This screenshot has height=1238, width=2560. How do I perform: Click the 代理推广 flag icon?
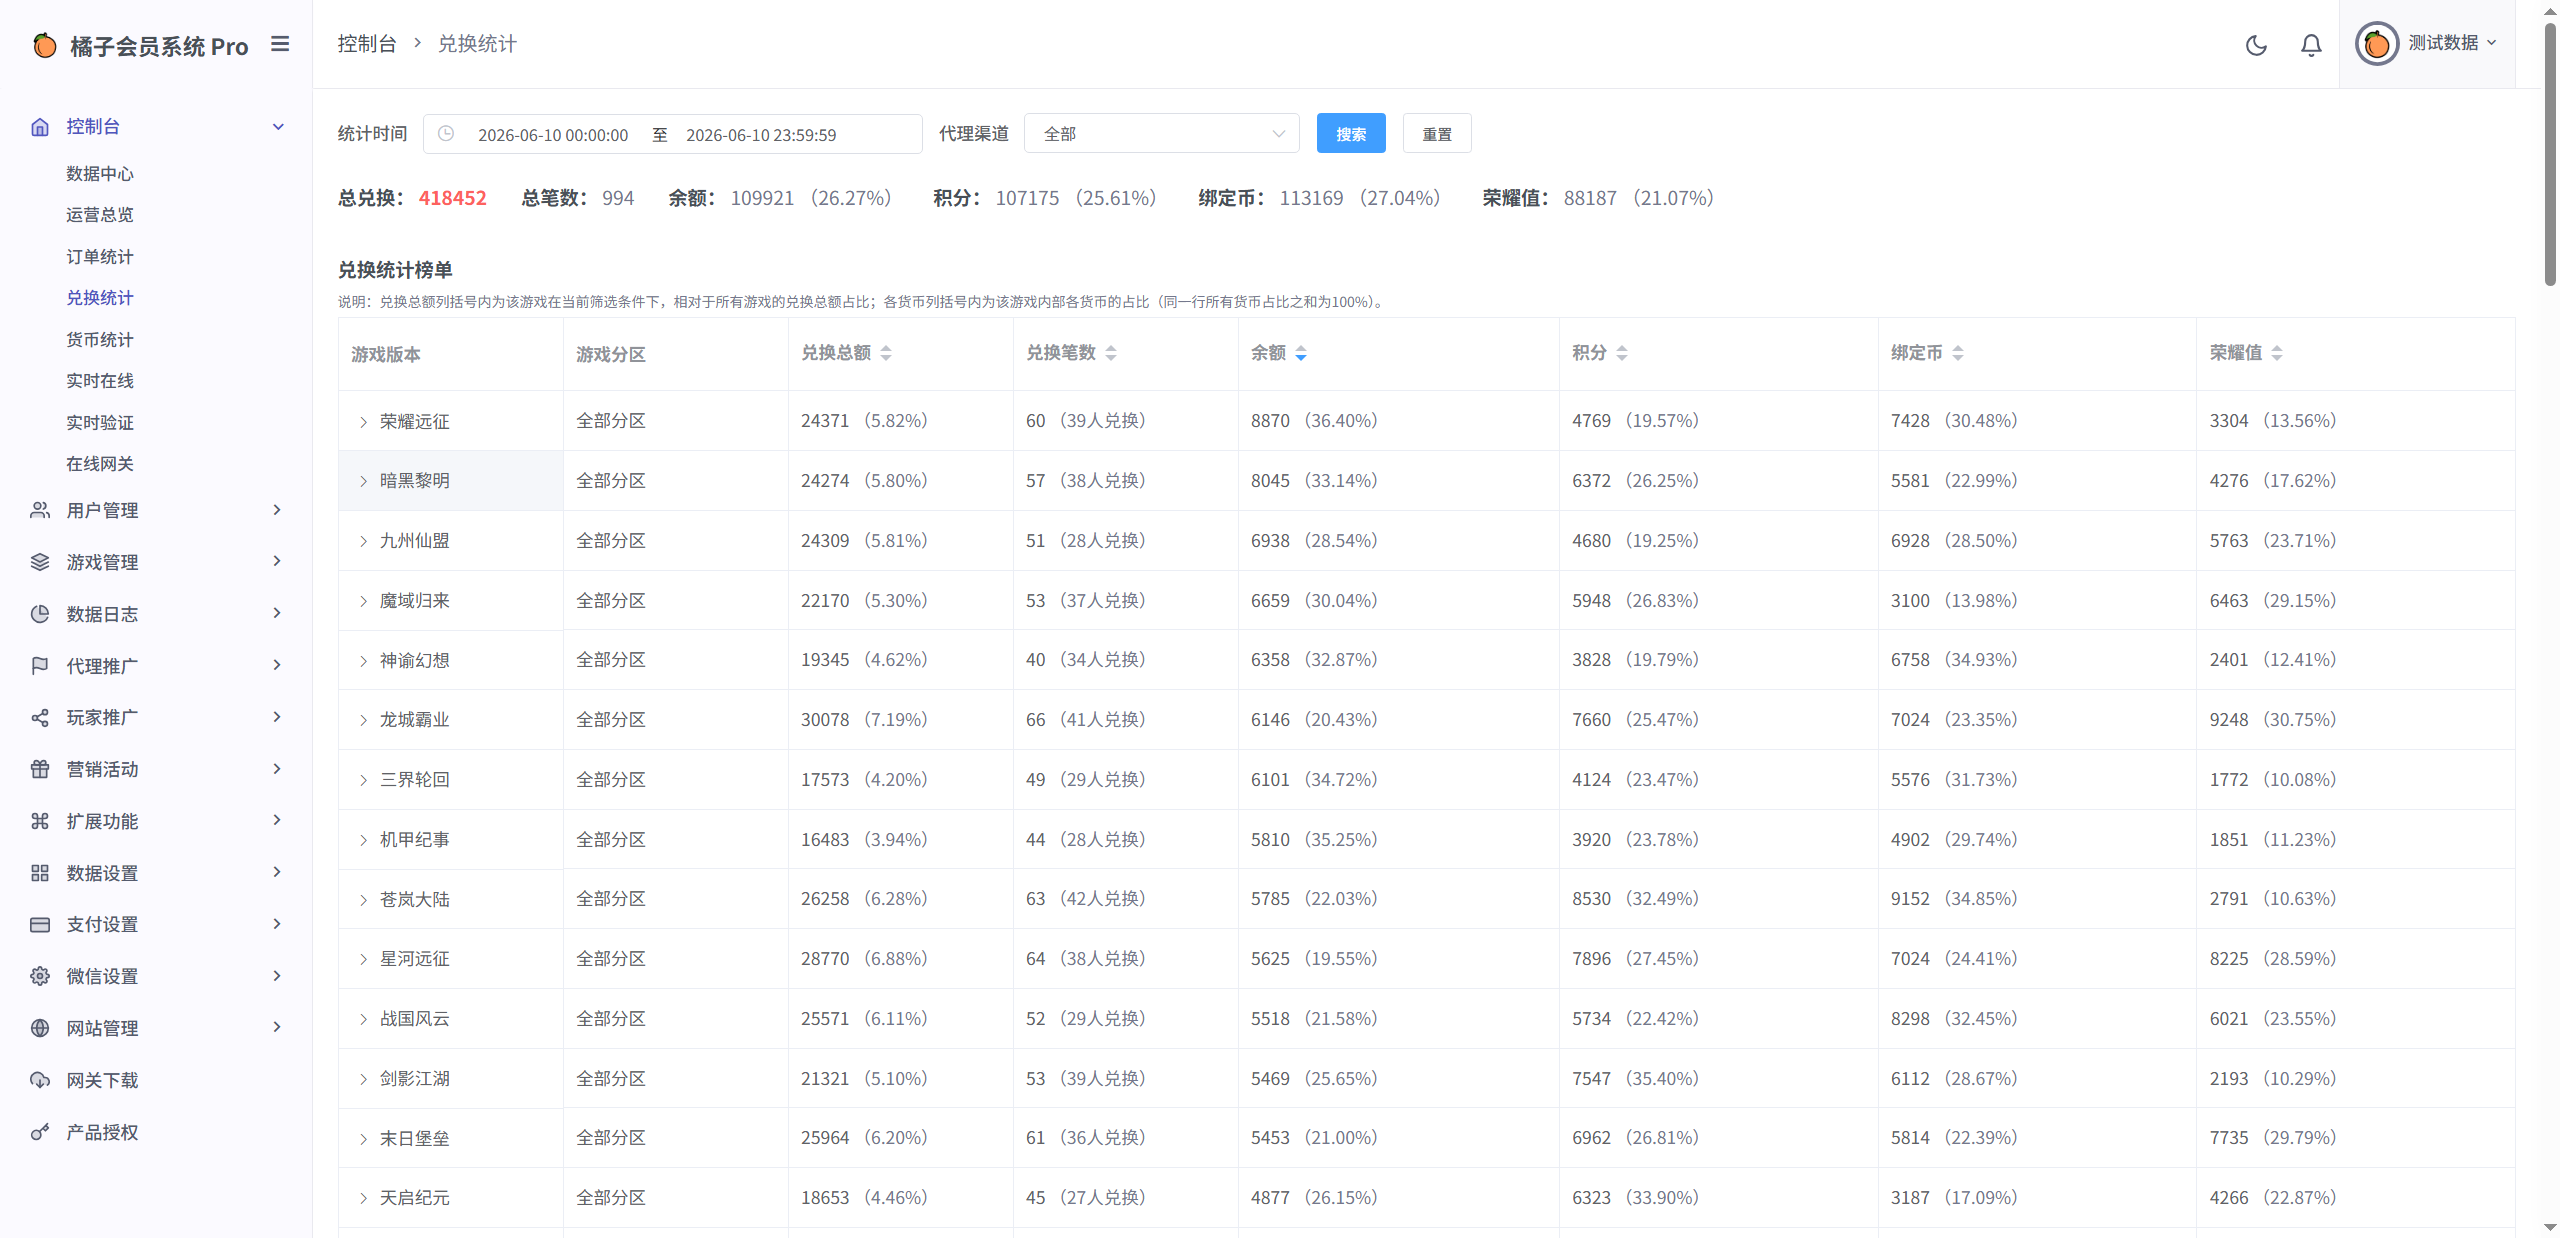(x=40, y=666)
